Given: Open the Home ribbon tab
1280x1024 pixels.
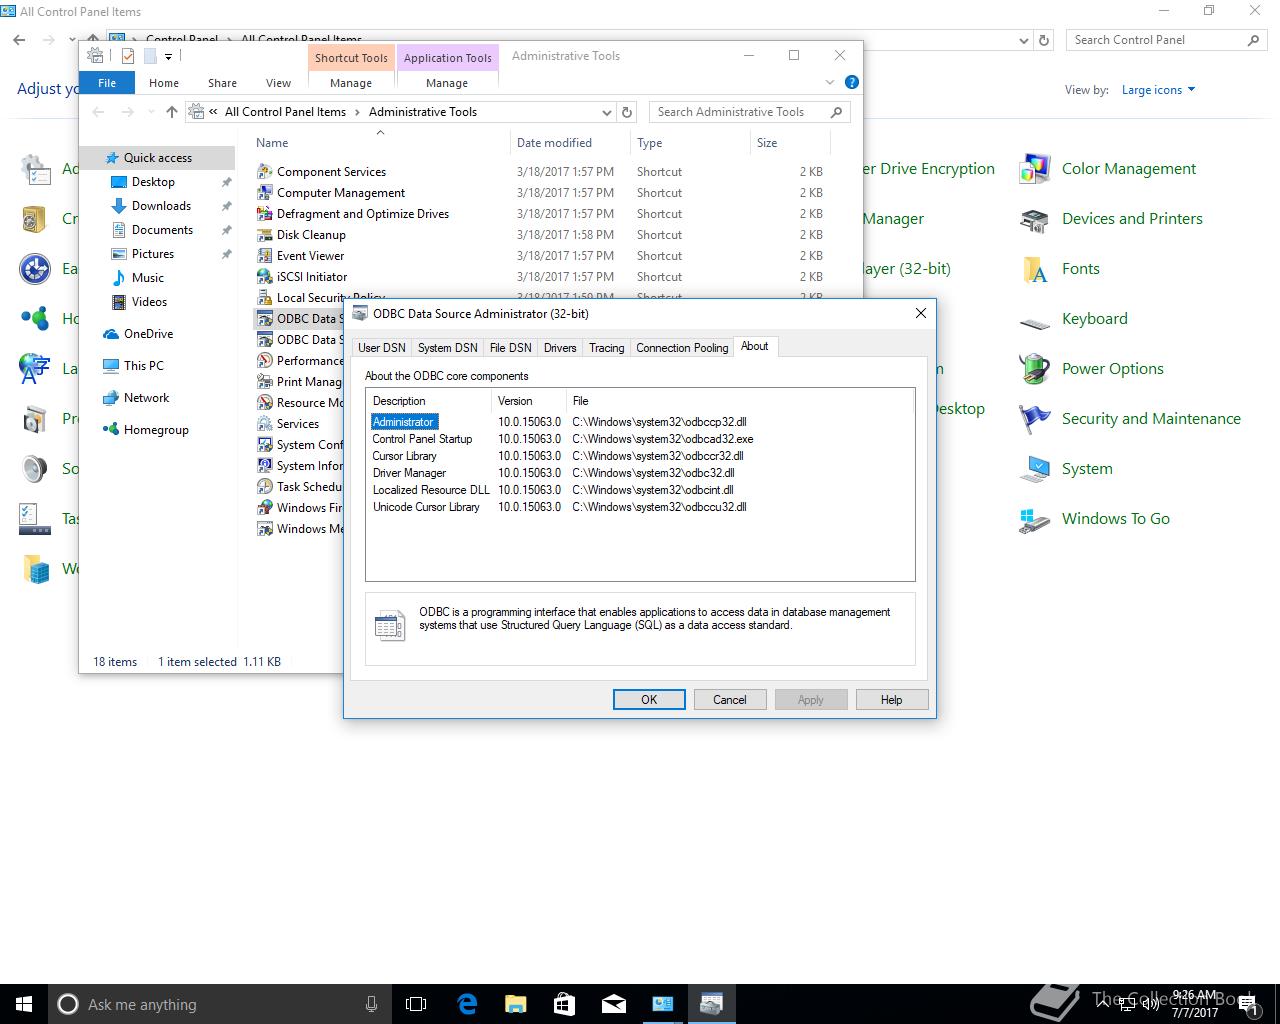Looking at the screenshot, I should (164, 83).
